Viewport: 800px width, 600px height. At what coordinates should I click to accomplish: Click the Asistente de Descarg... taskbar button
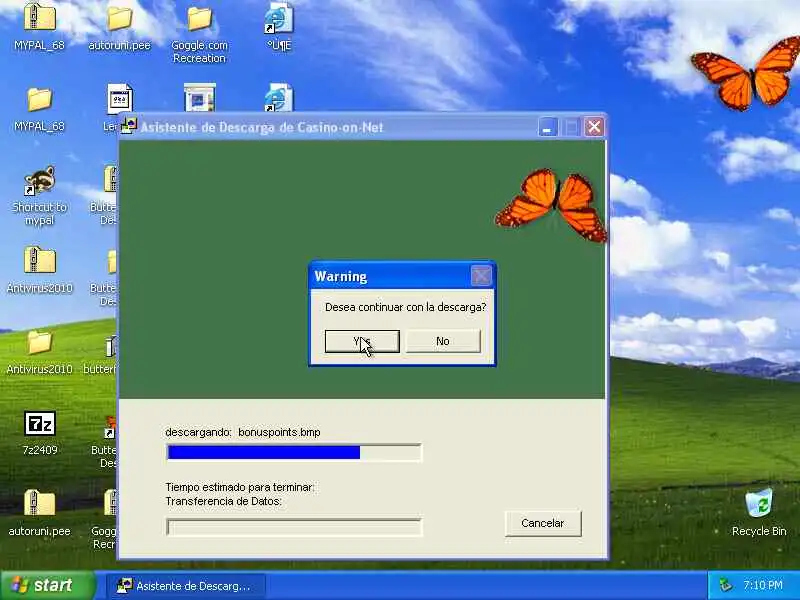click(x=186, y=586)
